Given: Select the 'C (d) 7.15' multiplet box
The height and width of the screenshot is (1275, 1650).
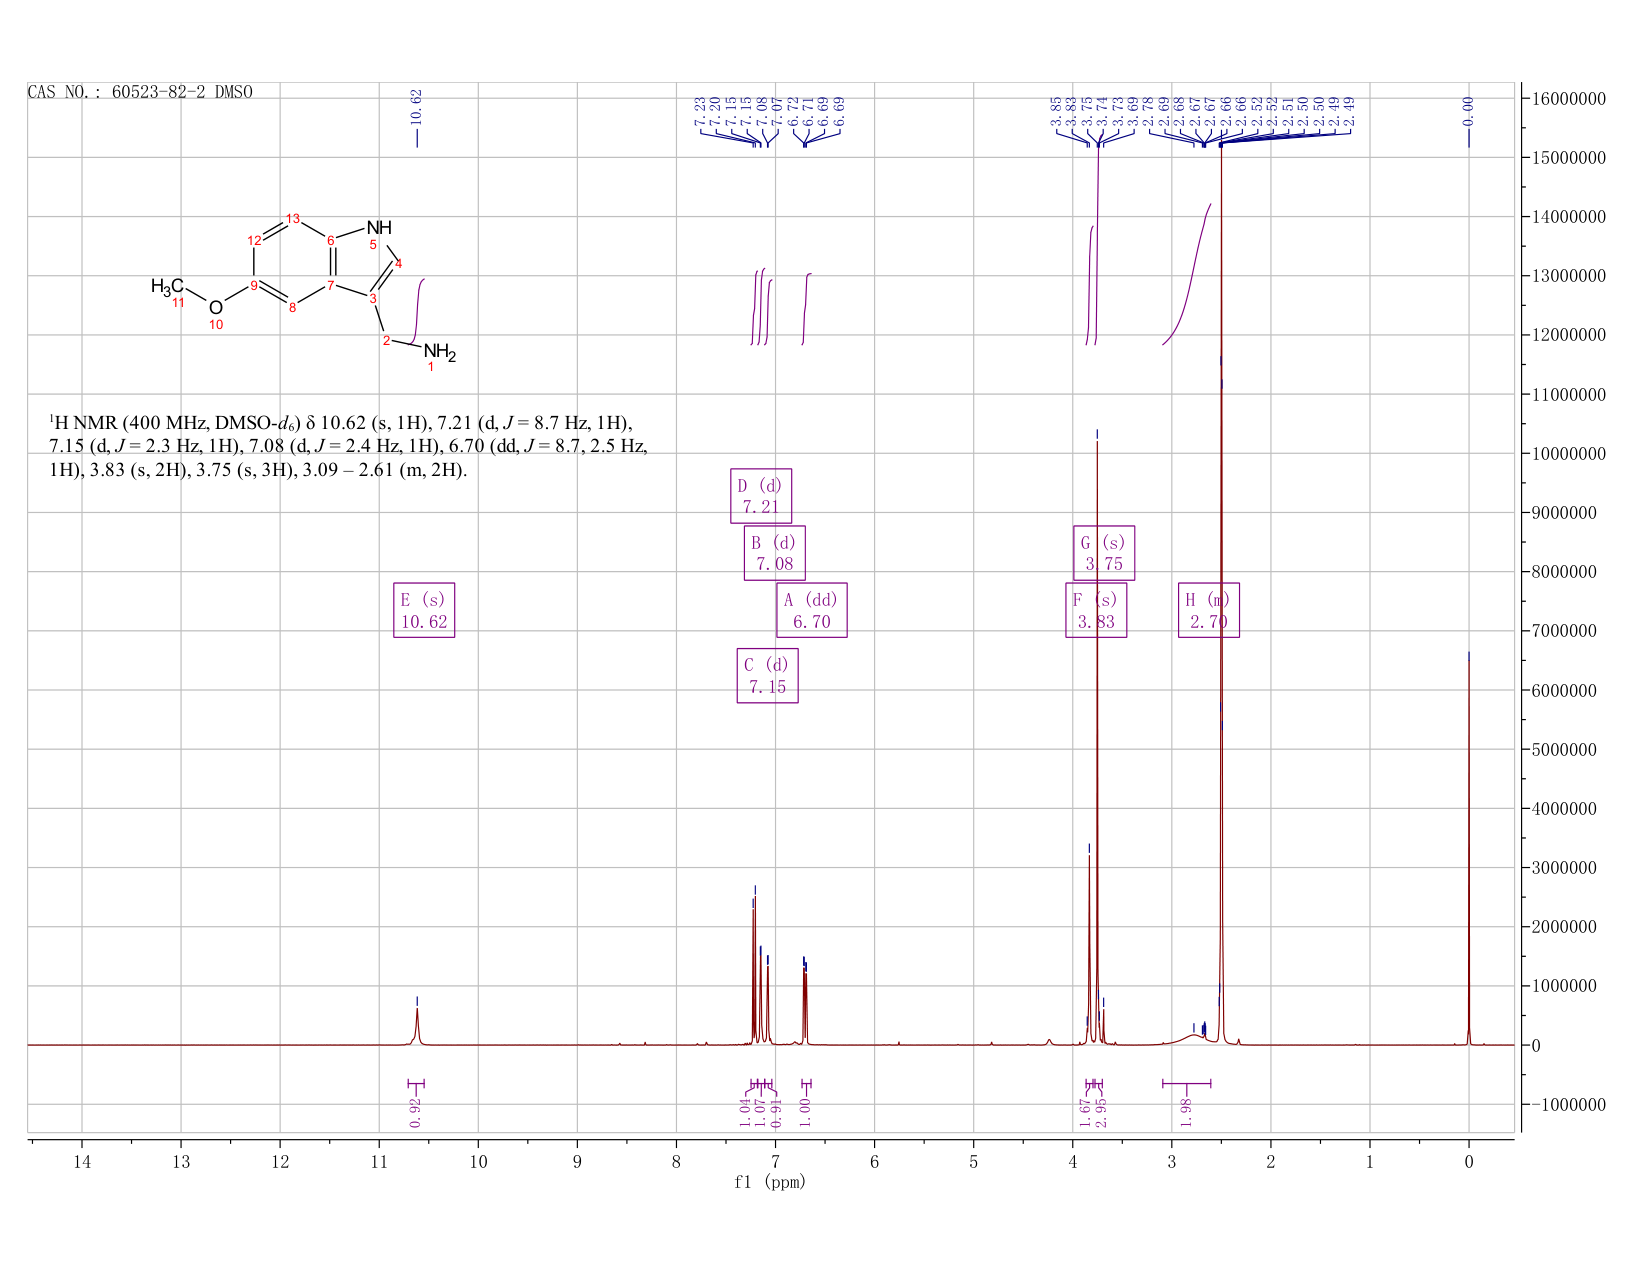Looking at the screenshot, I should click(768, 676).
